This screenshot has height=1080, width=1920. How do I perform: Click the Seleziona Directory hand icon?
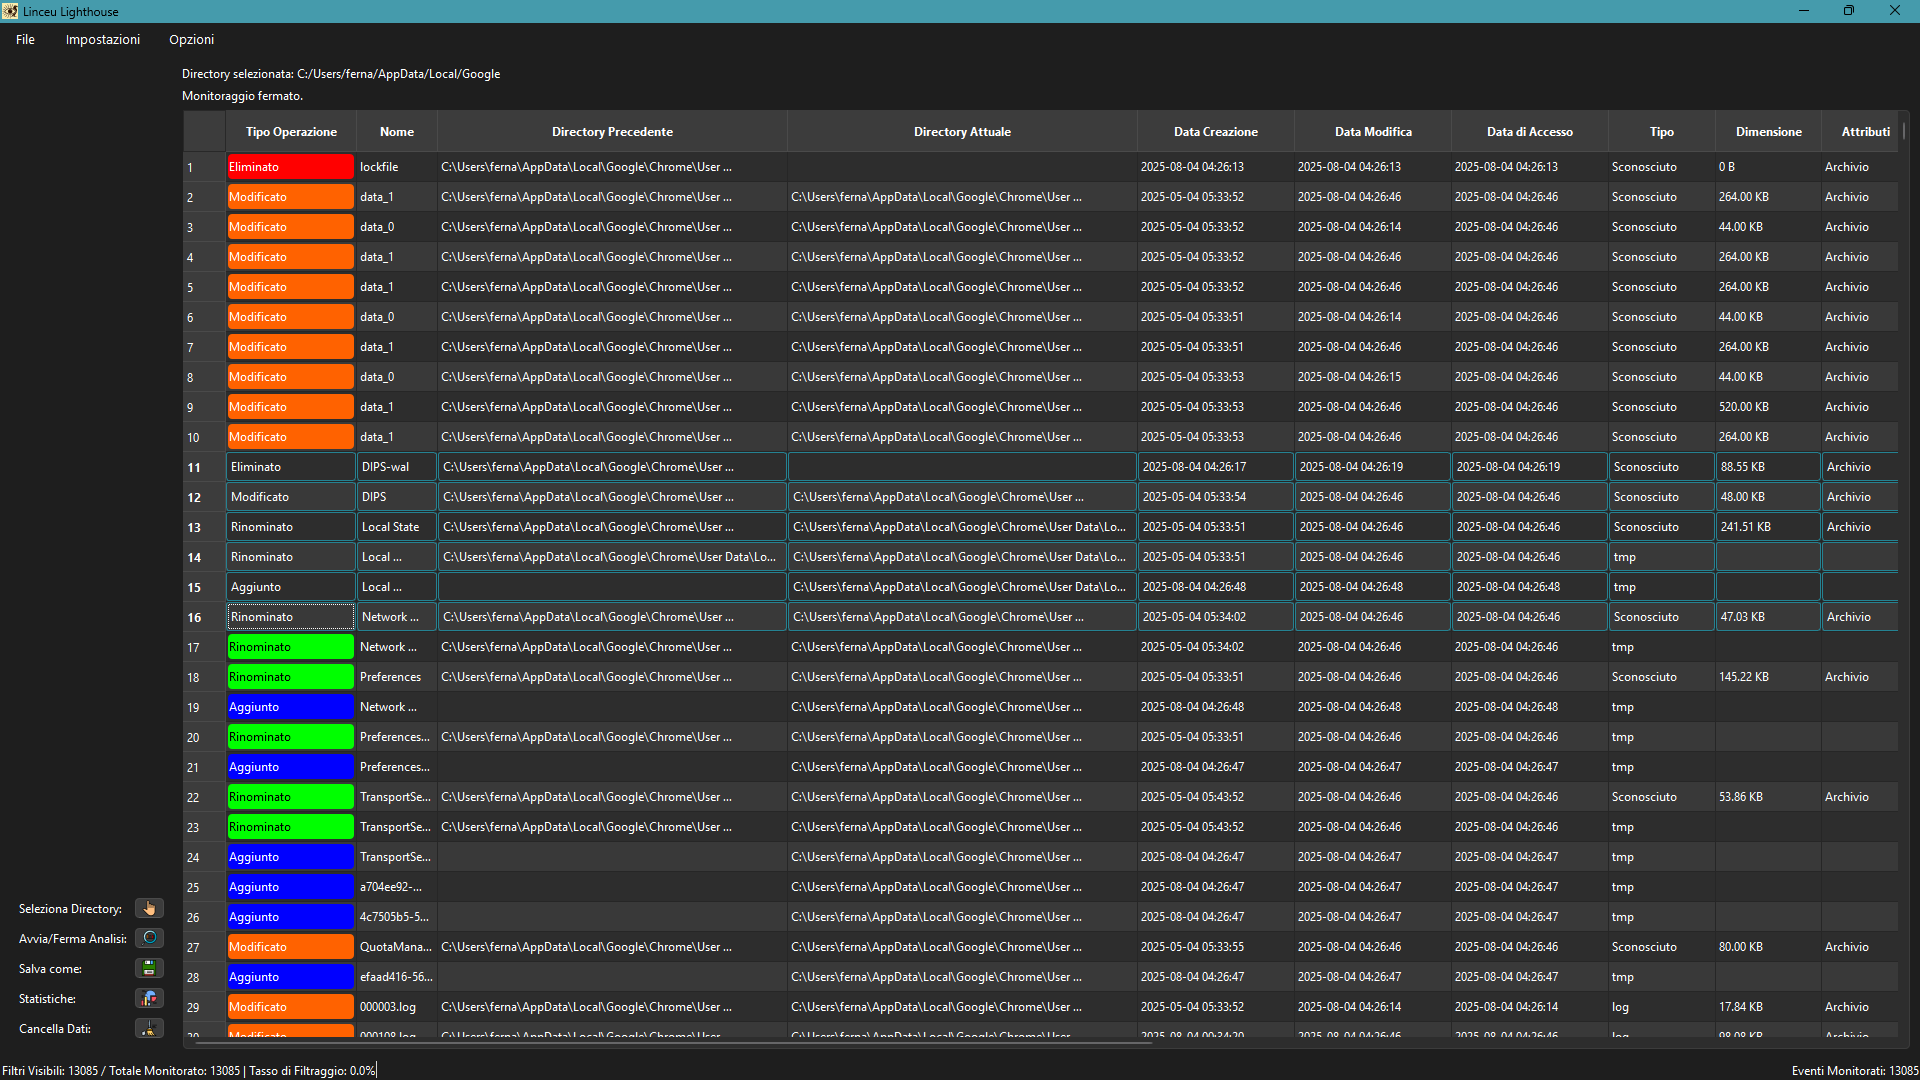click(149, 908)
